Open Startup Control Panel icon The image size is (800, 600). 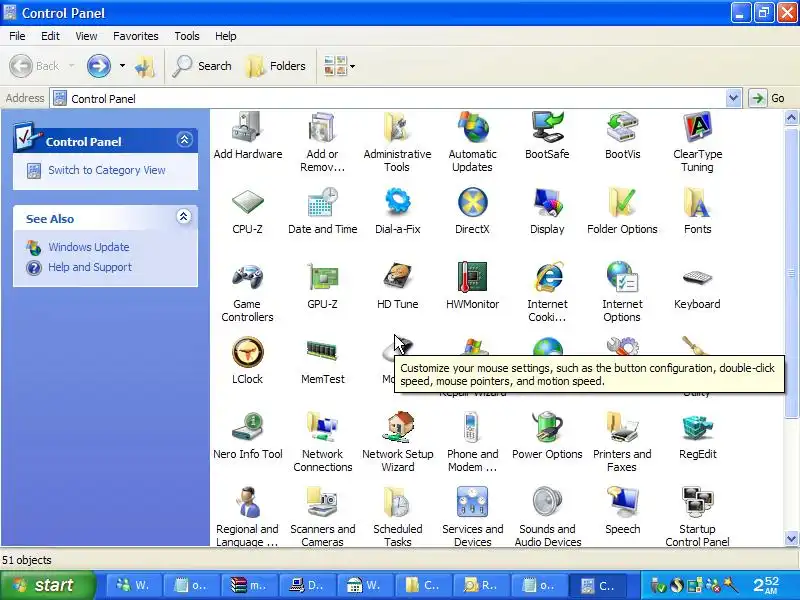[697, 516]
